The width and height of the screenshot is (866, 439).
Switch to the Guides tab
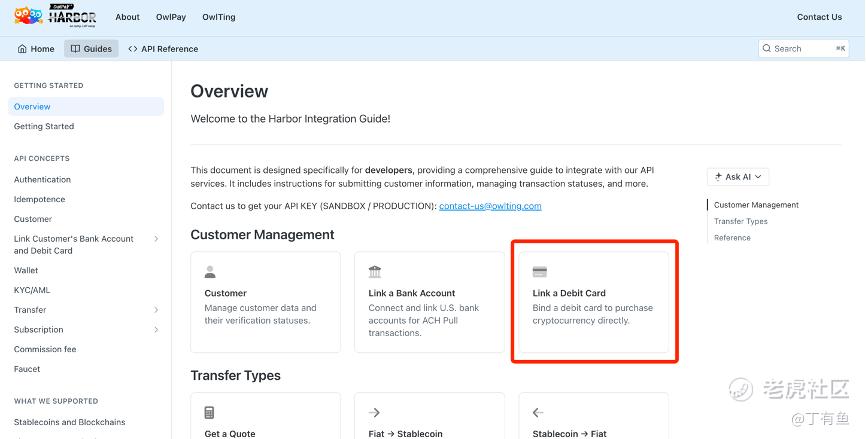tap(91, 49)
